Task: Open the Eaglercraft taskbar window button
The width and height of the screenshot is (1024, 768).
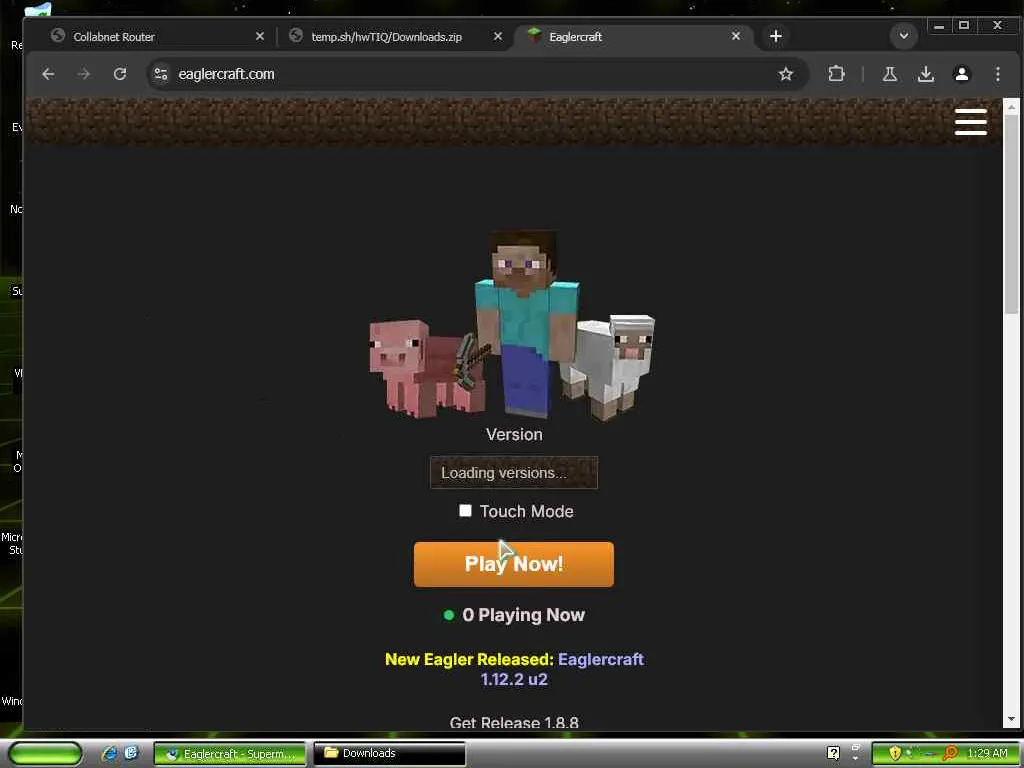Action: (230, 754)
